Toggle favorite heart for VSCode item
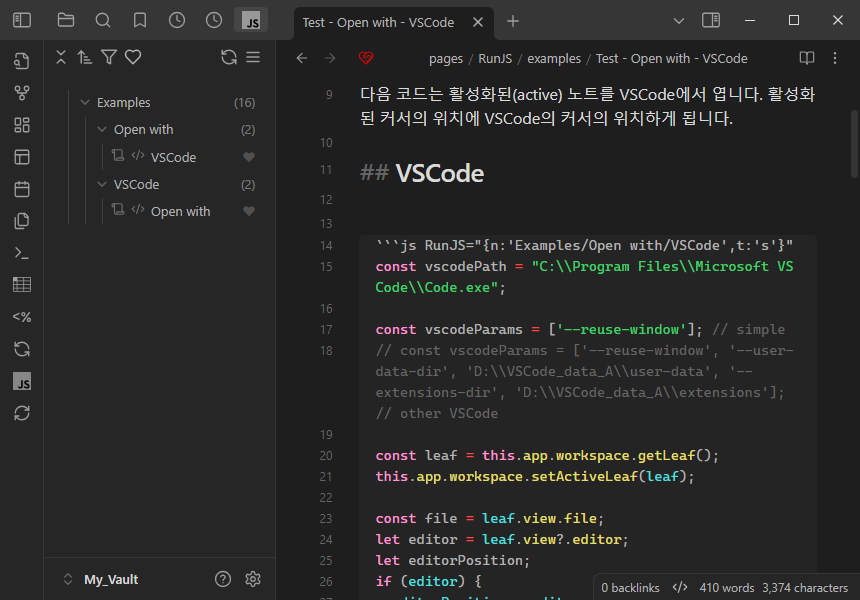Viewport: 860px width, 600px height. 248,157
